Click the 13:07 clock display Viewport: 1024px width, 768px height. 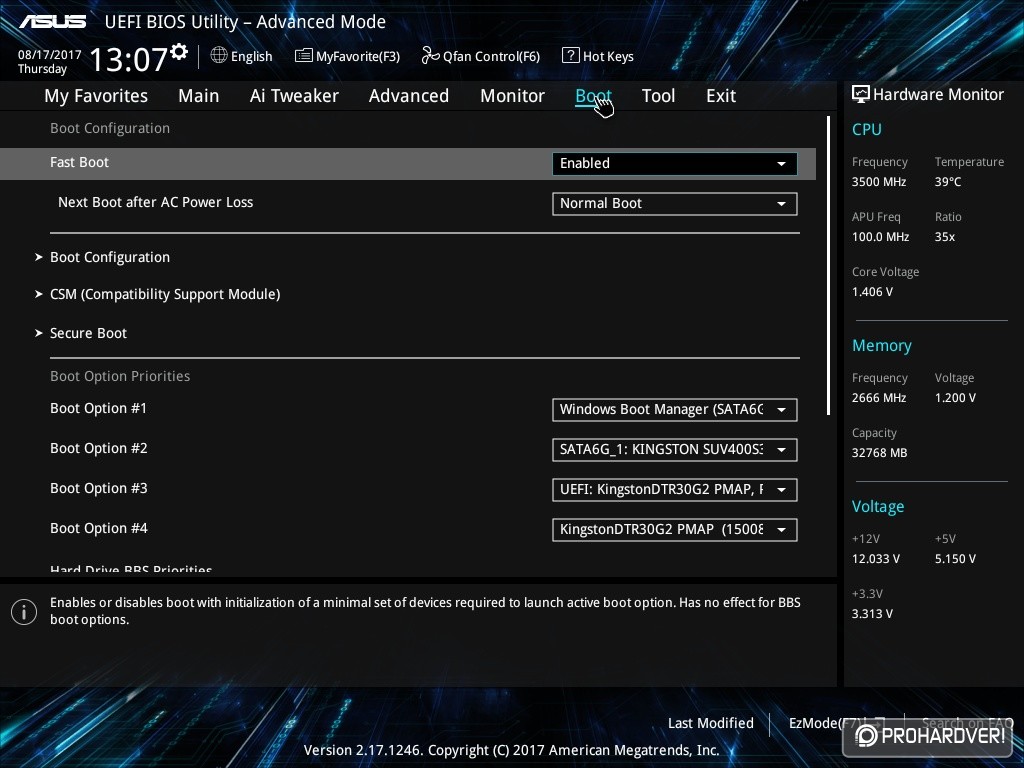tap(129, 59)
